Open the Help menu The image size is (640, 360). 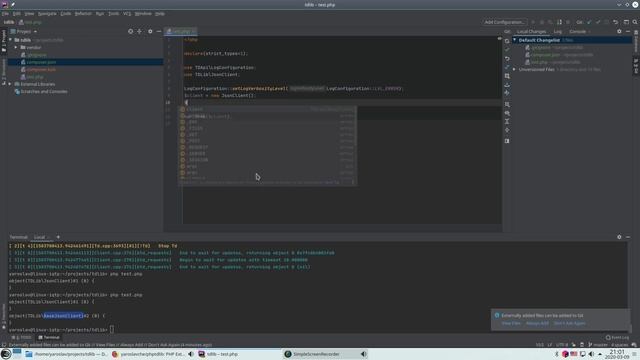click(160, 13)
